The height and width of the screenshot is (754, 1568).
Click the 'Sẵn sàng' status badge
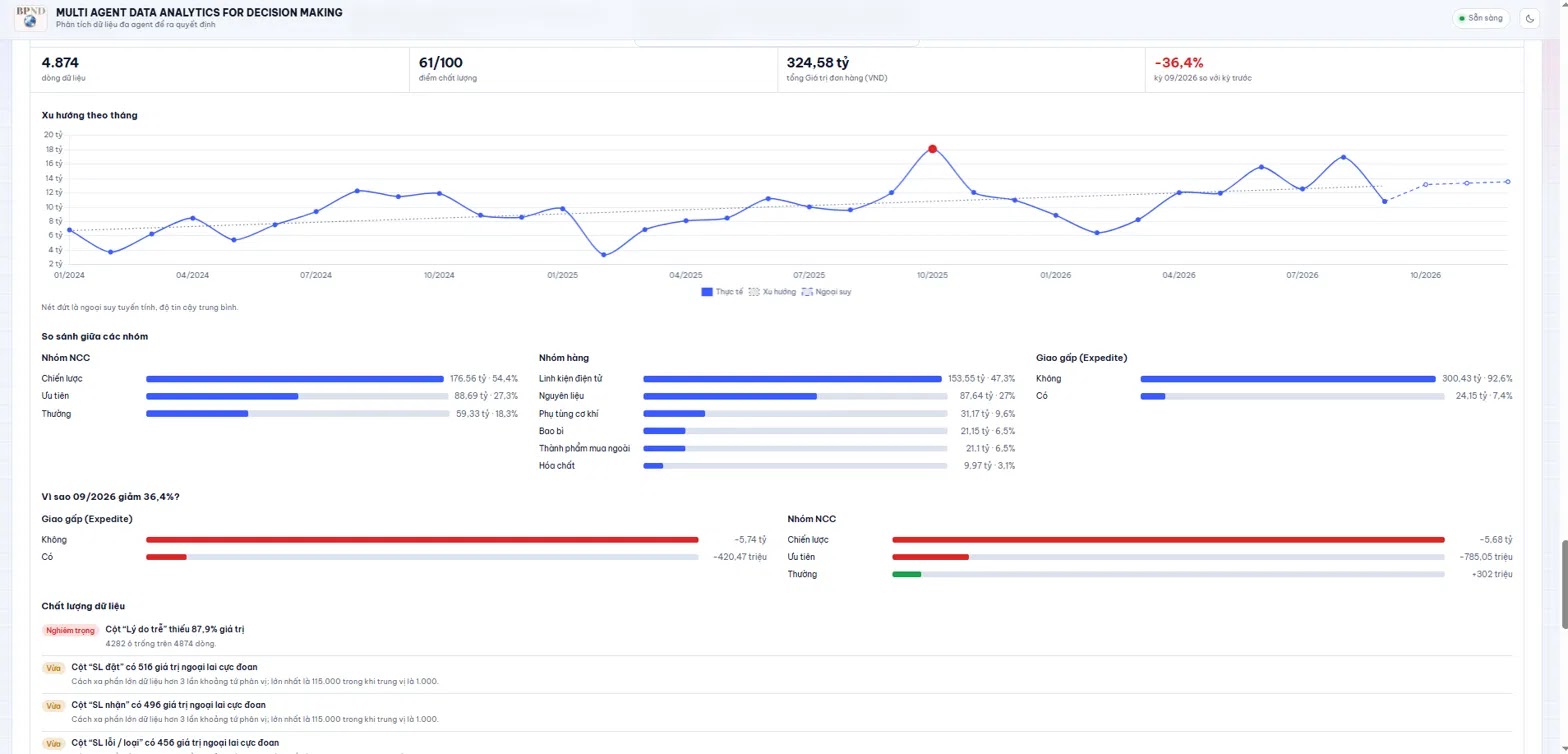coord(1481,18)
